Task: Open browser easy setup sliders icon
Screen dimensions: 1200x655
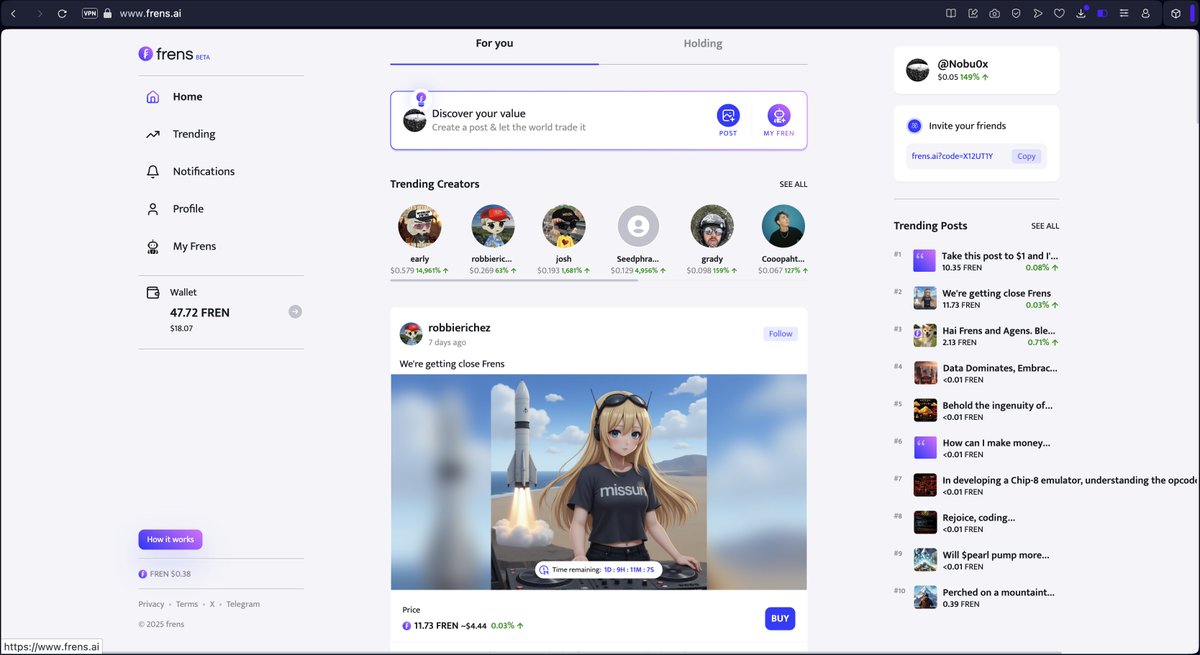Action: tap(1124, 14)
